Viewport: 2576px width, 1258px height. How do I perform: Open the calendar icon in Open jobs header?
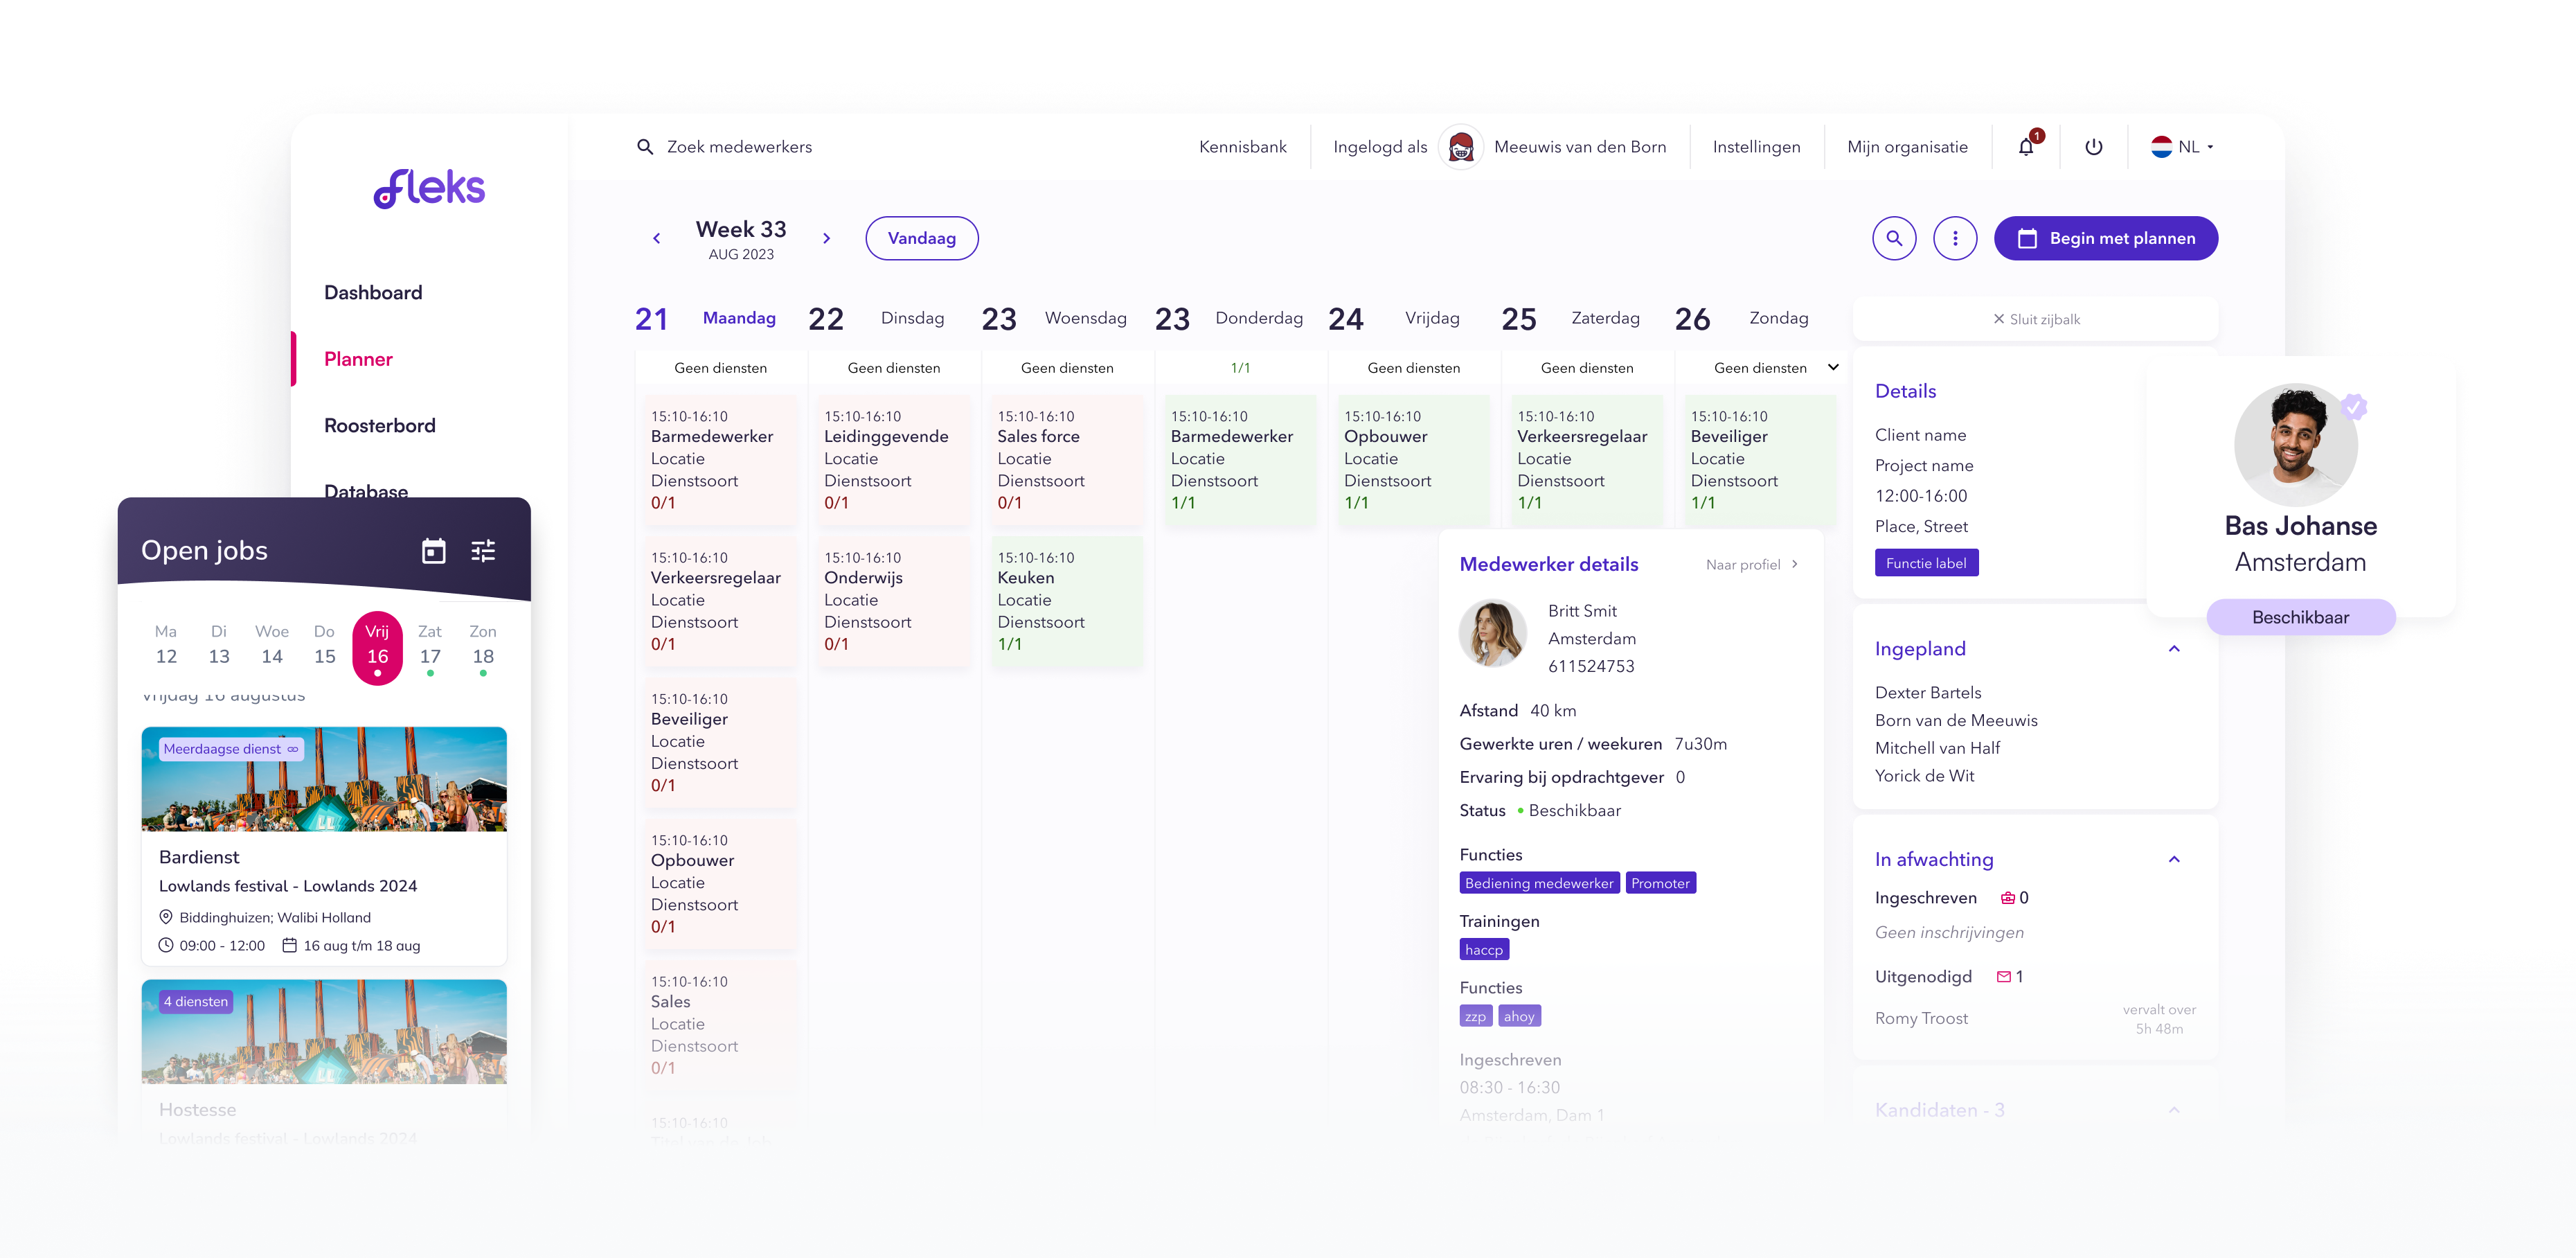click(433, 551)
